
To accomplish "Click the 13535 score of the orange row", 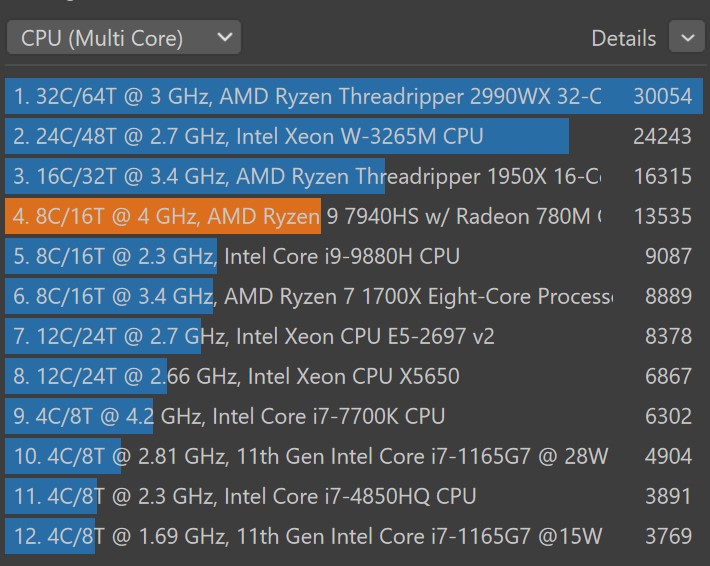I will click(x=662, y=216).
